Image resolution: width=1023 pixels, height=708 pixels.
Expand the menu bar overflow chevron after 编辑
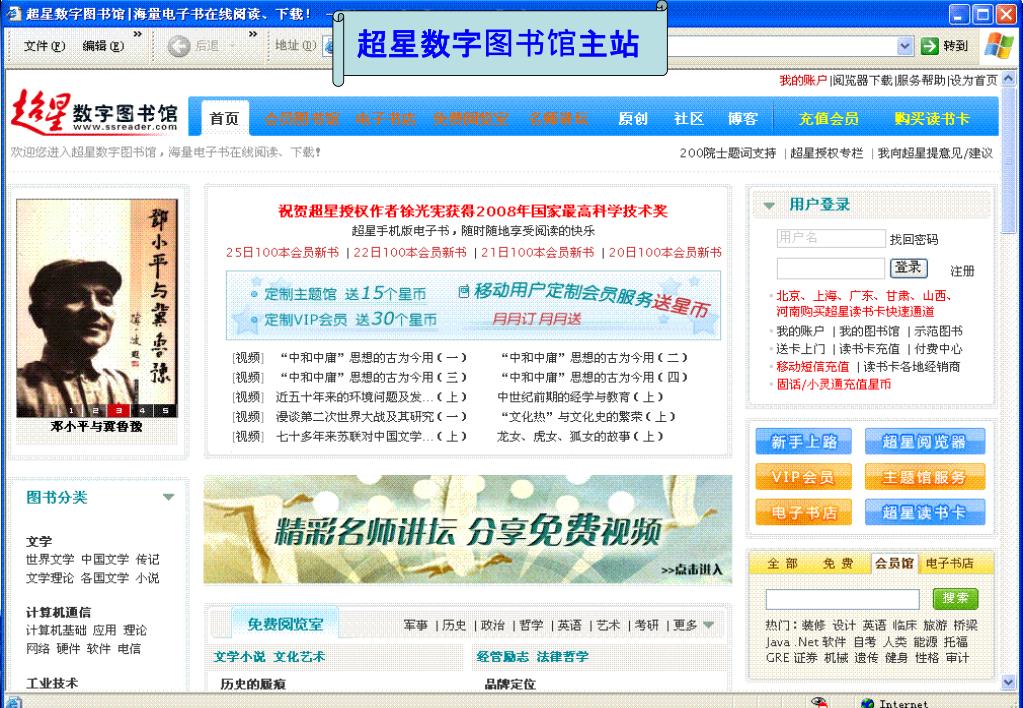coord(138,33)
